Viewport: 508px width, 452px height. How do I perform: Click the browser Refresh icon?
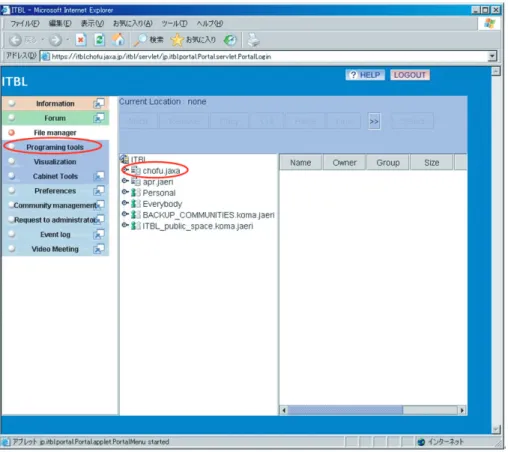pyautogui.click(x=99, y=40)
